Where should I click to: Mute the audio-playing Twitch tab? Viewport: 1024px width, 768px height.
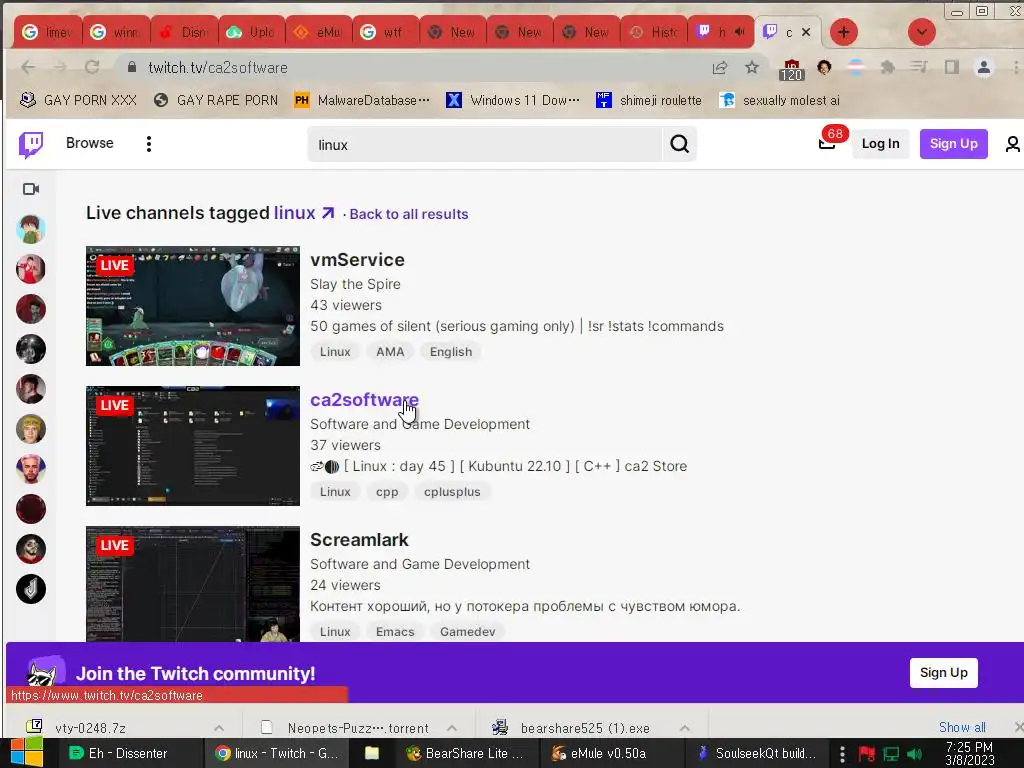[x=739, y=32]
